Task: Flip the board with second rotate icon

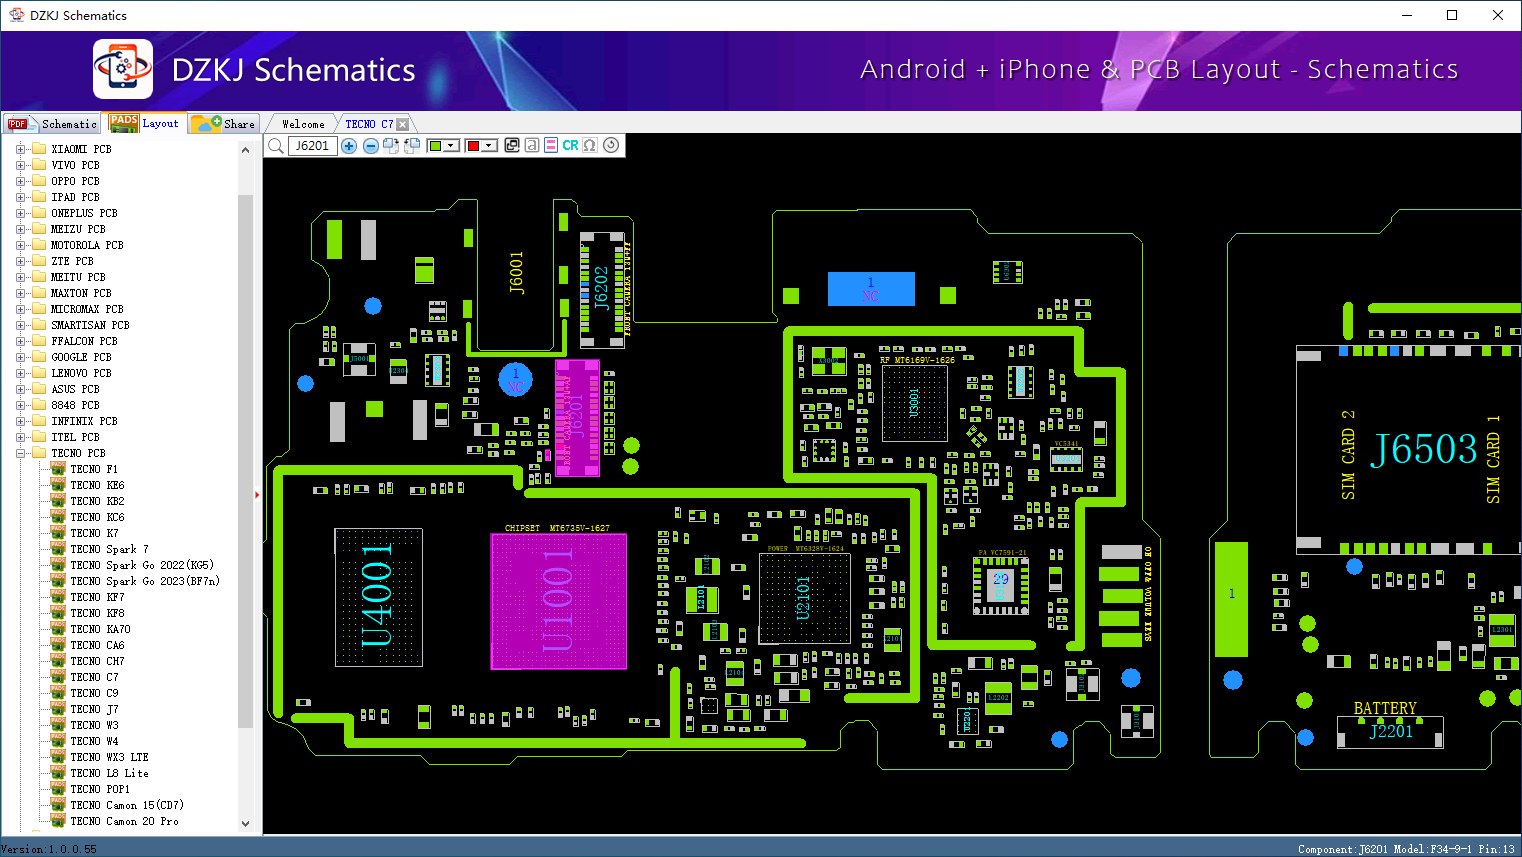Action: coord(412,146)
